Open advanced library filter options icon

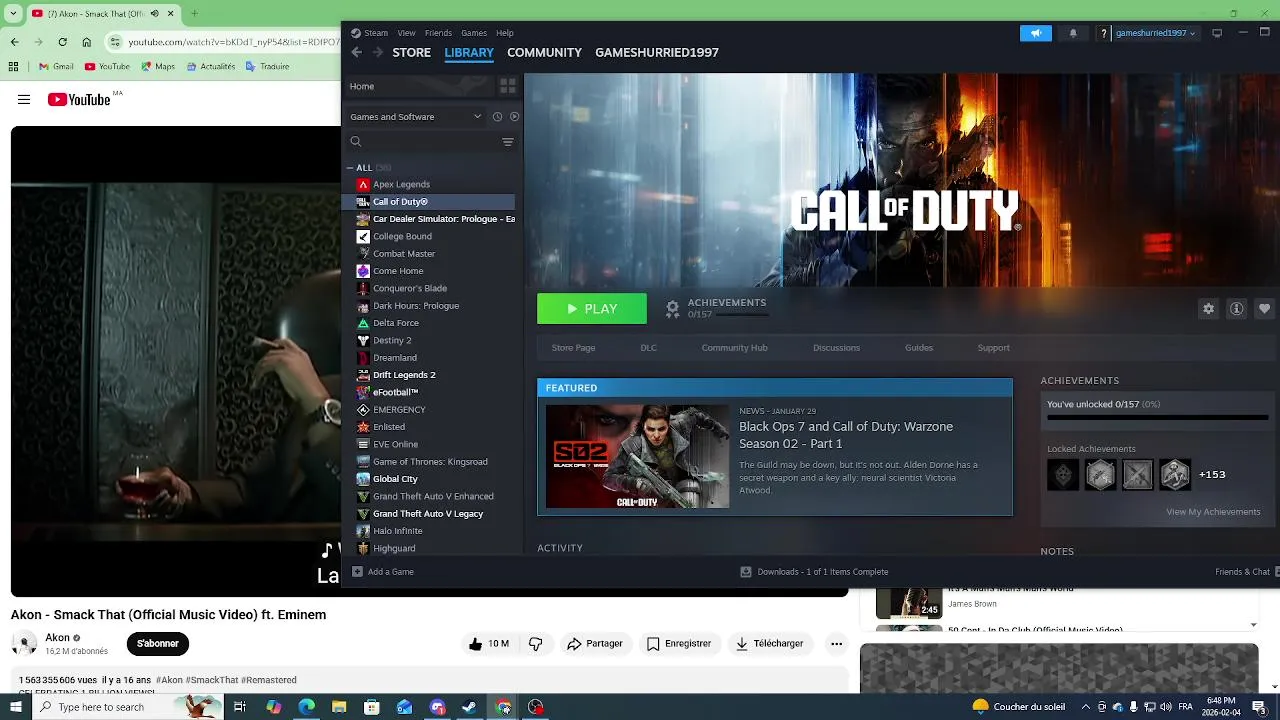click(x=508, y=142)
